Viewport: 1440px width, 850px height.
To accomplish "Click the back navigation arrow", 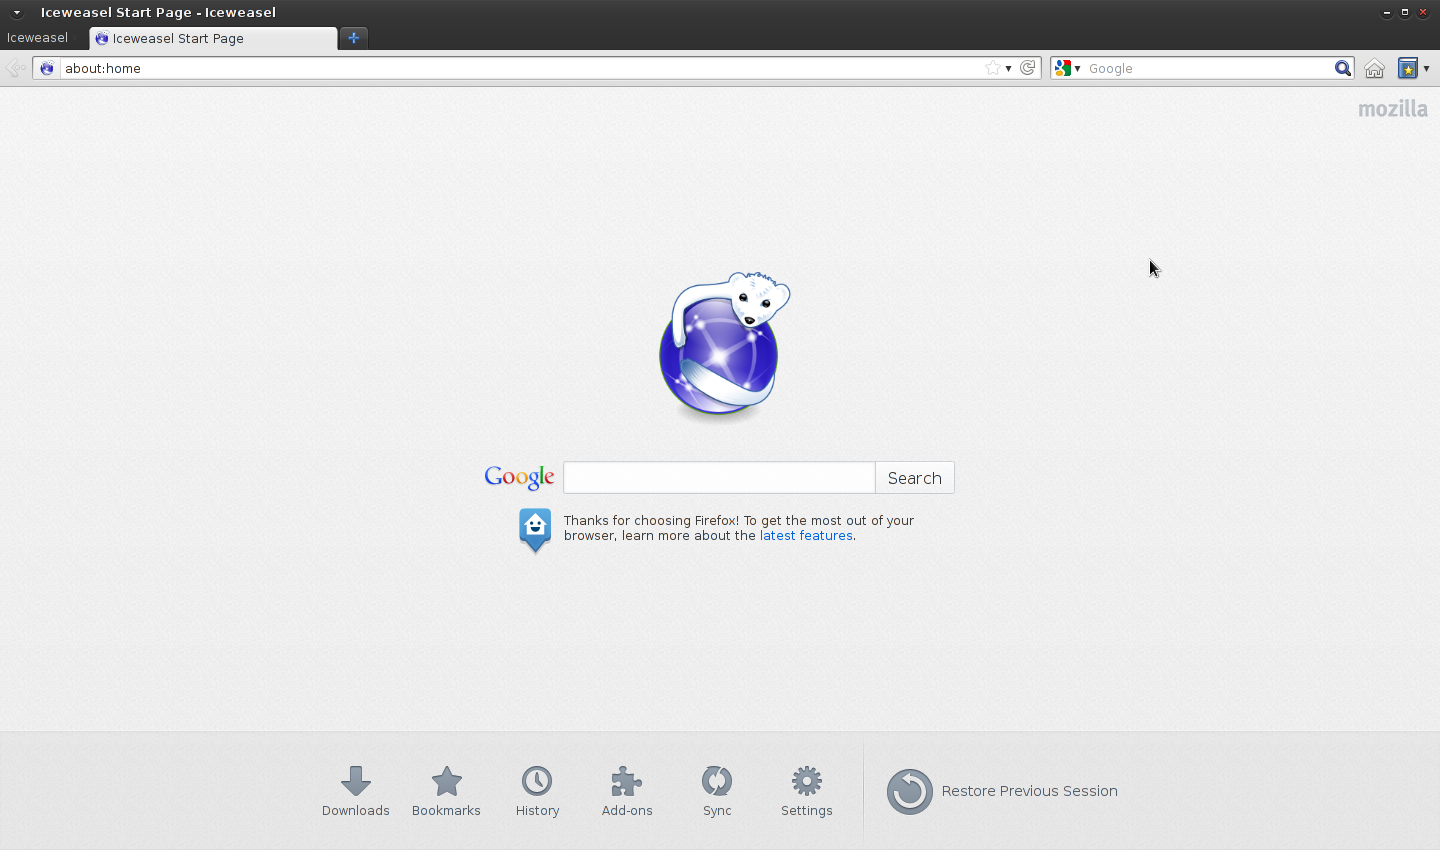I will 15,68.
